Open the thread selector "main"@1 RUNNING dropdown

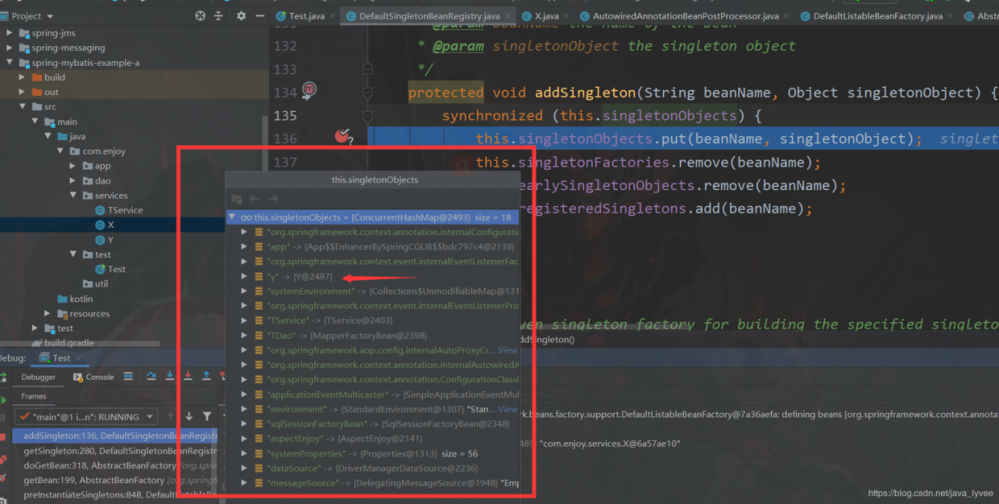pos(86,417)
